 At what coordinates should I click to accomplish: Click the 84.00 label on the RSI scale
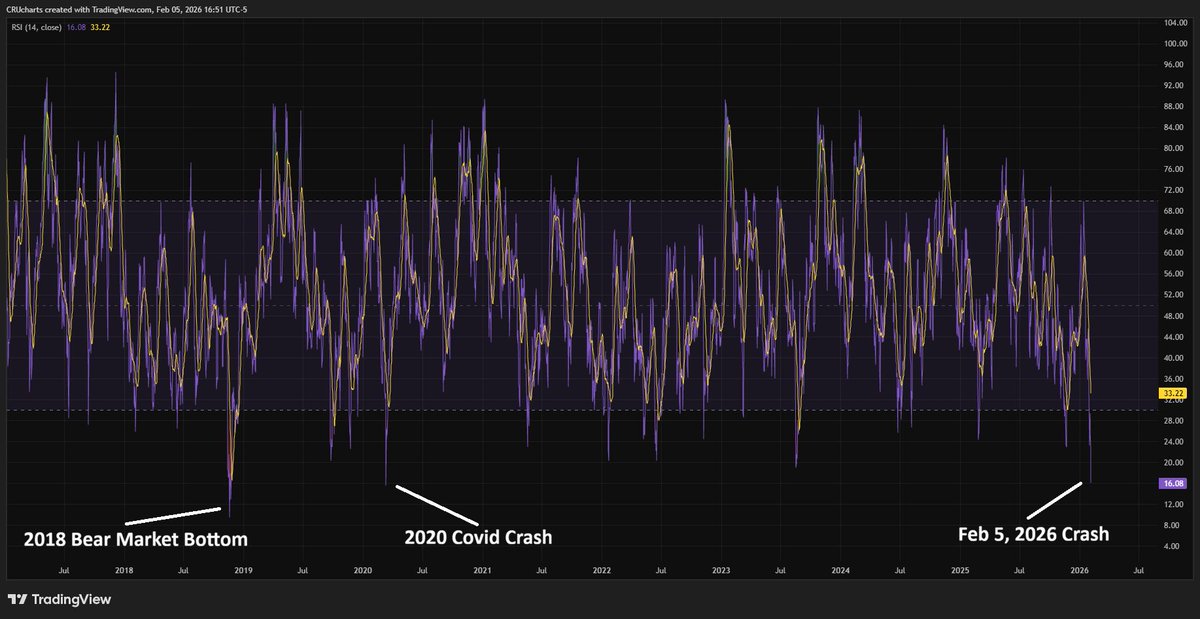pos(1175,128)
